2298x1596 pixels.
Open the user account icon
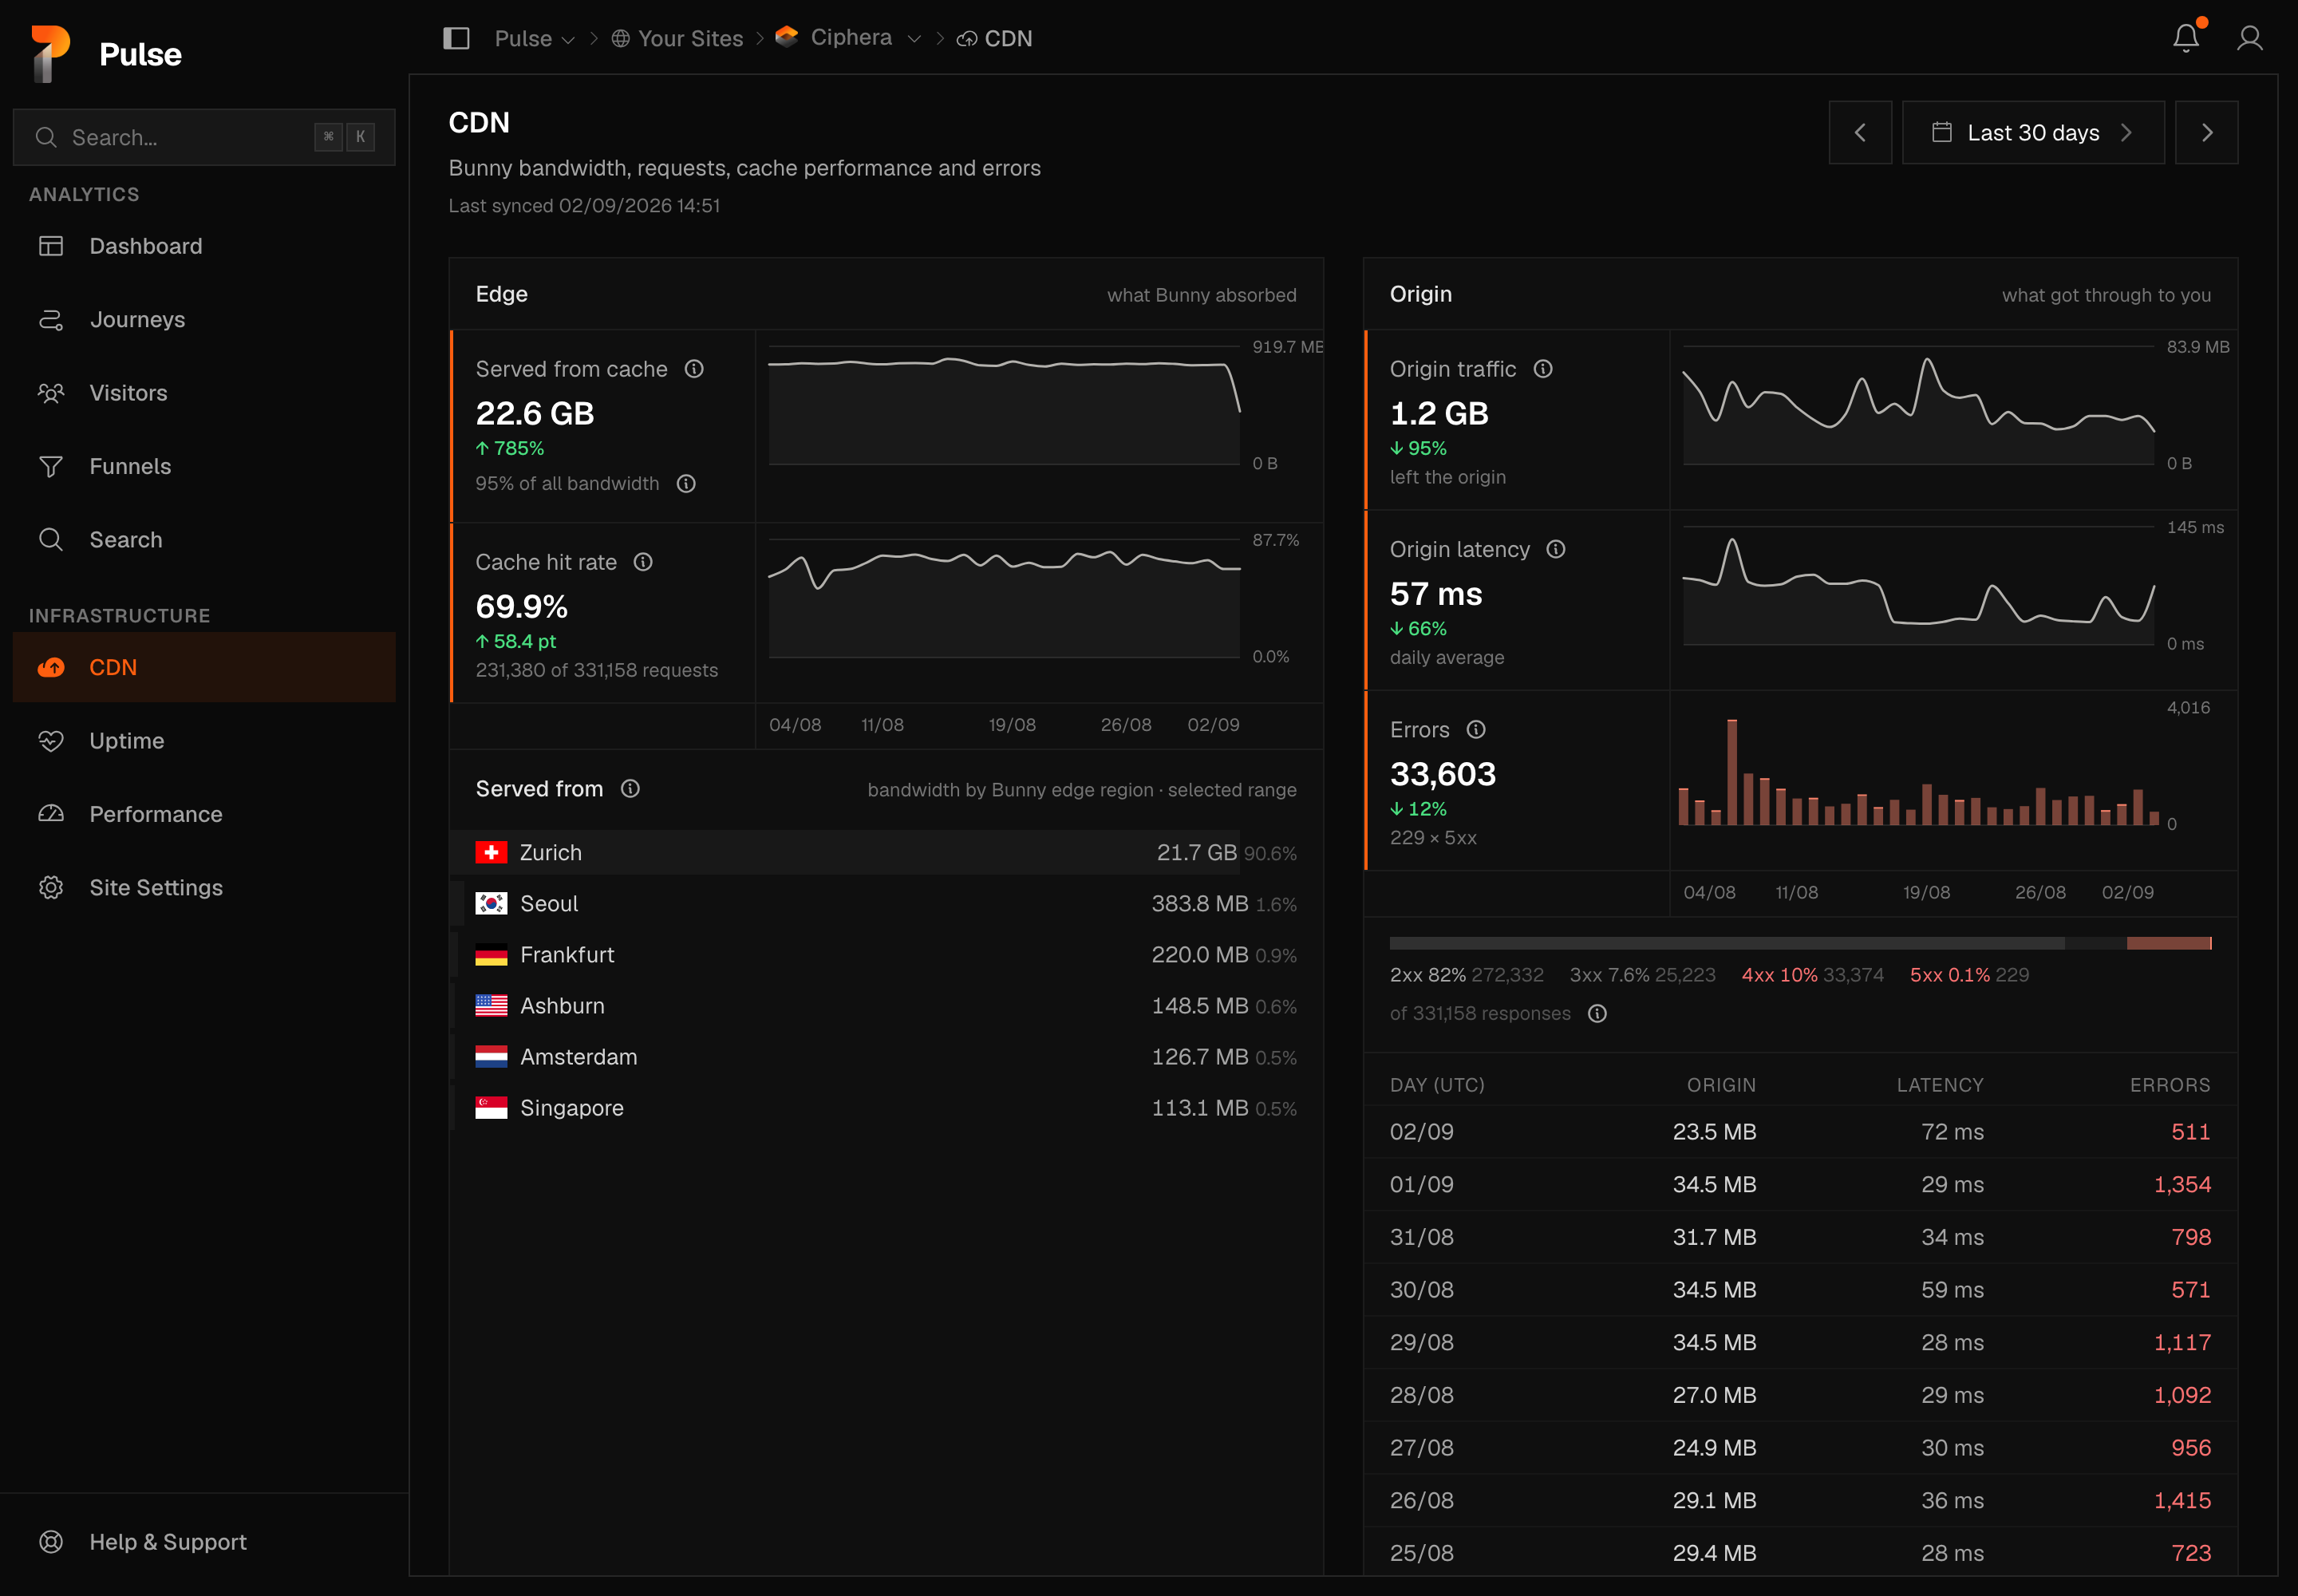(2250, 38)
